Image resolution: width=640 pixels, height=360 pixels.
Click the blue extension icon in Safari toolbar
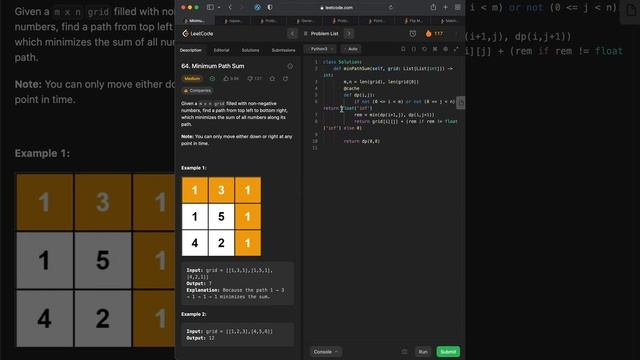257,7
